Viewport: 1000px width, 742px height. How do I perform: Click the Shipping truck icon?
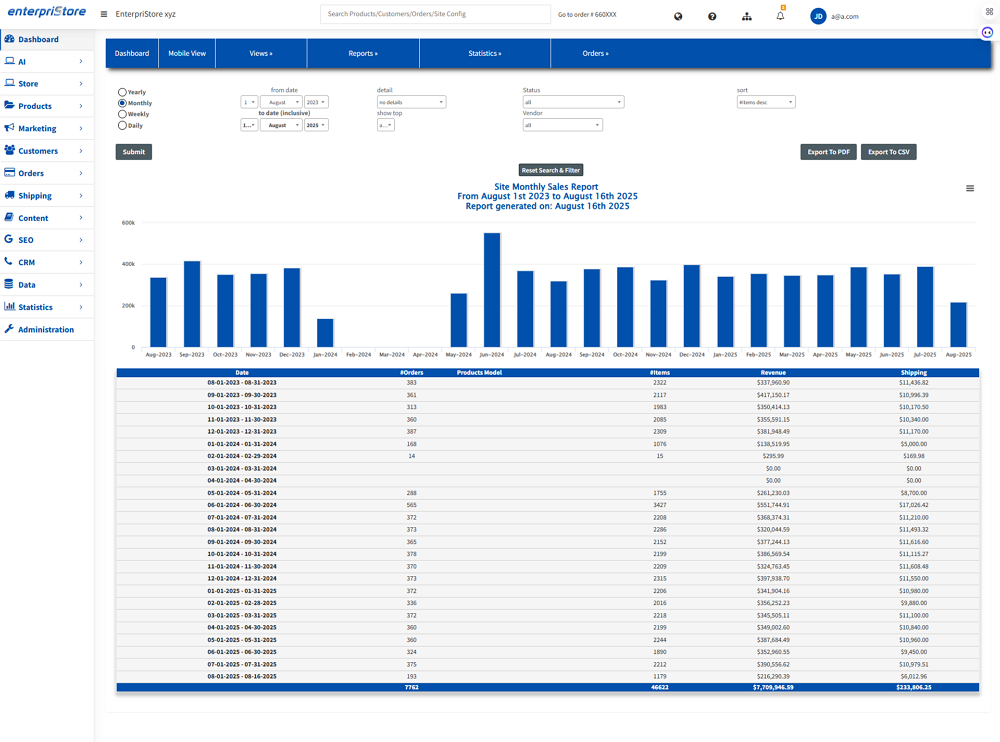pyautogui.click(x=10, y=195)
